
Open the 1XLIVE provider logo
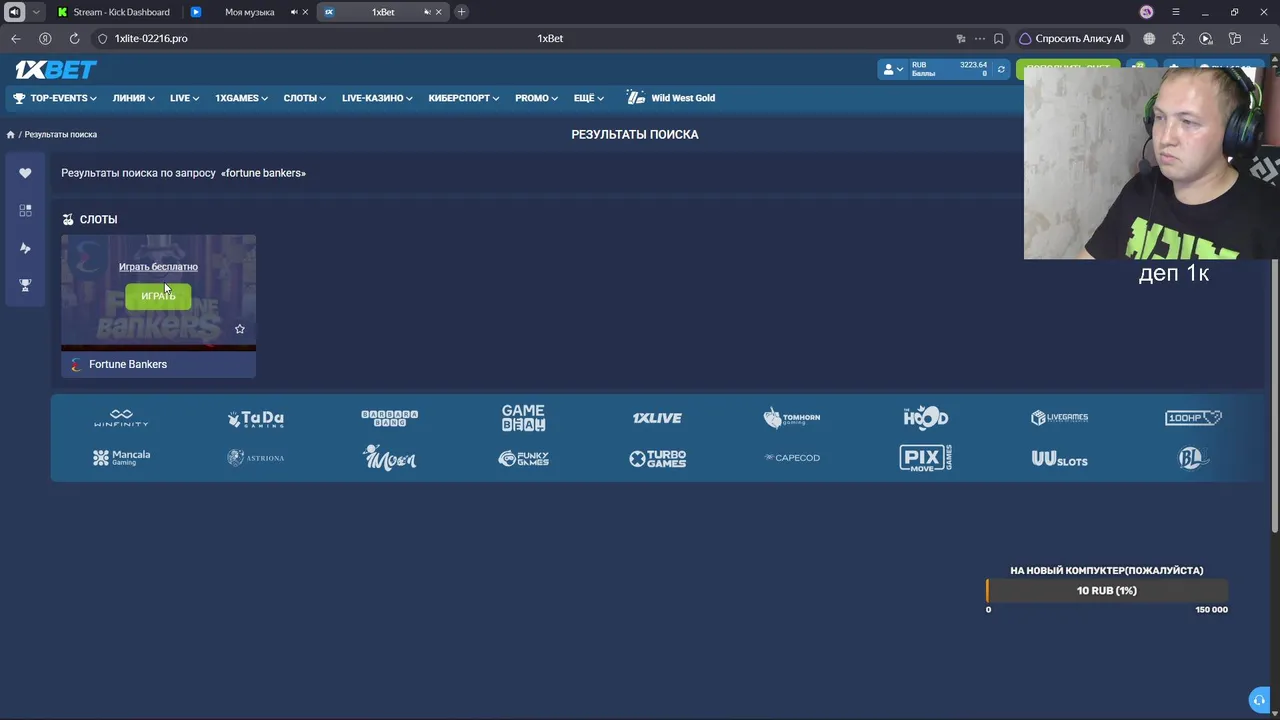[x=657, y=418]
